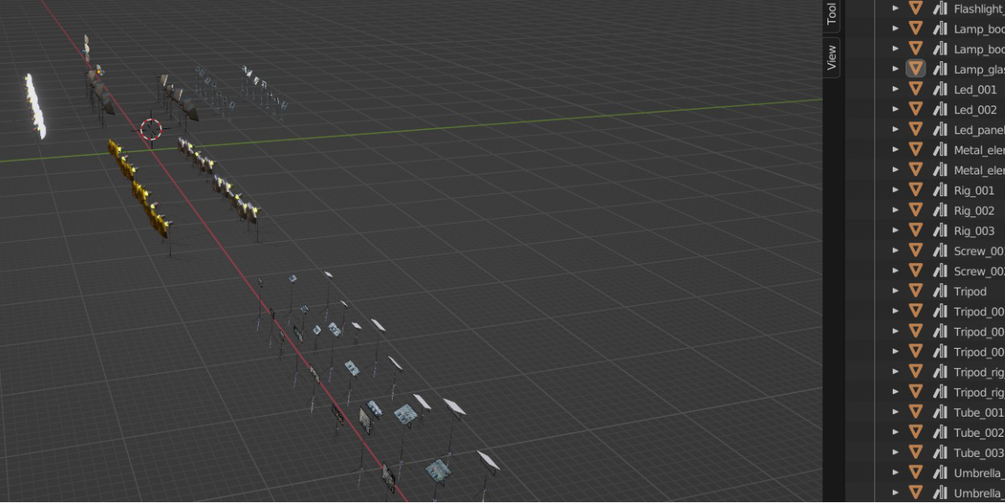Image resolution: width=1005 pixels, height=503 pixels.
Task: Expand the Flashlight outliner row
Action: (895, 8)
